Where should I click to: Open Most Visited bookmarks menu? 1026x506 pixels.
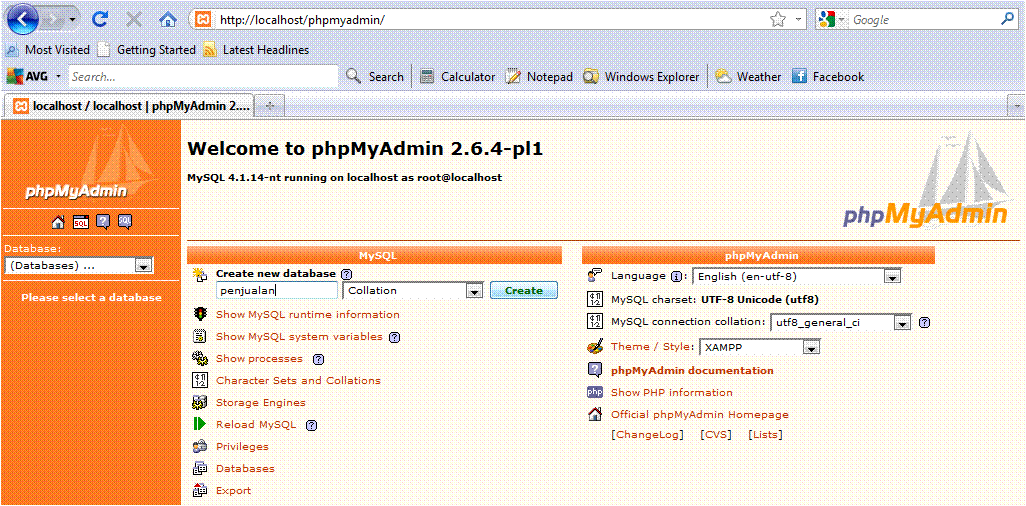click(48, 50)
